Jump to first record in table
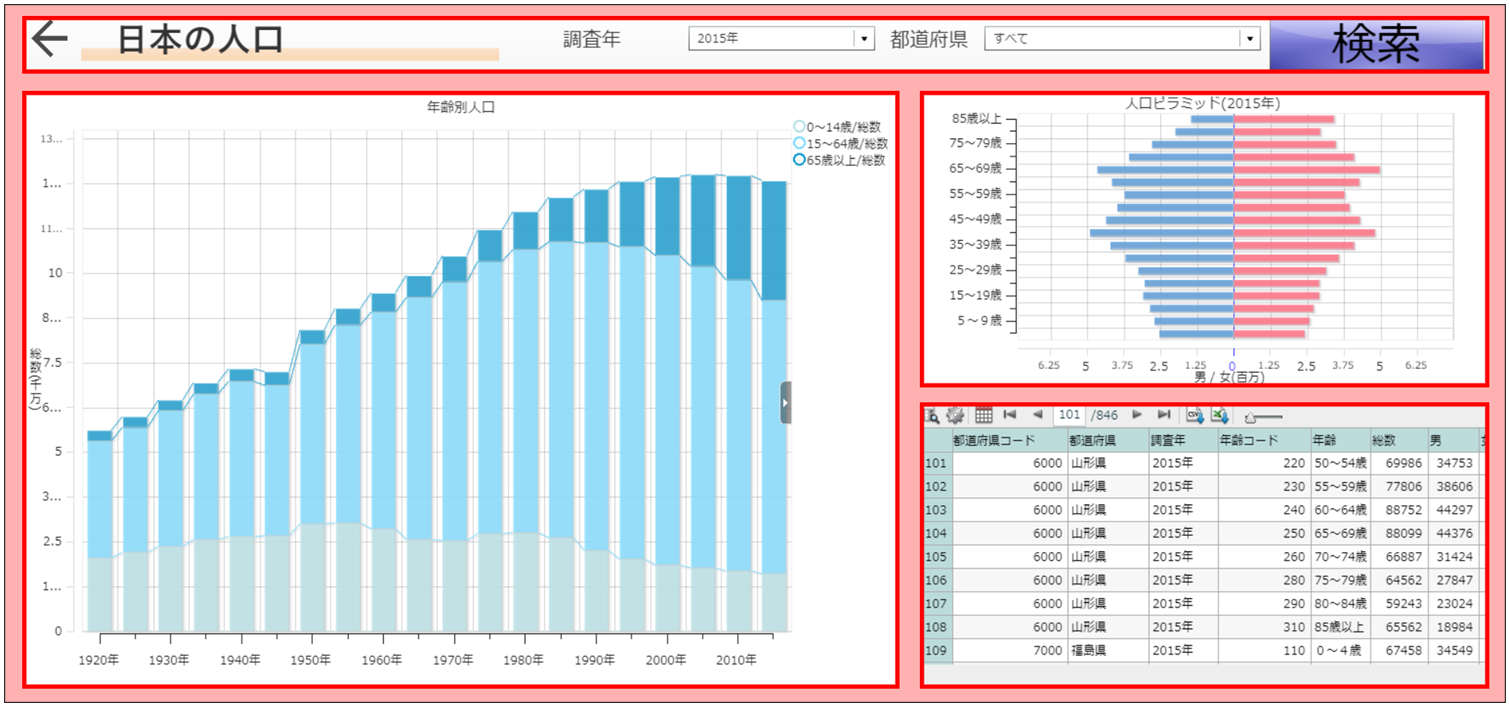The height and width of the screenshot is (705, 1509). coord(1010,415)
